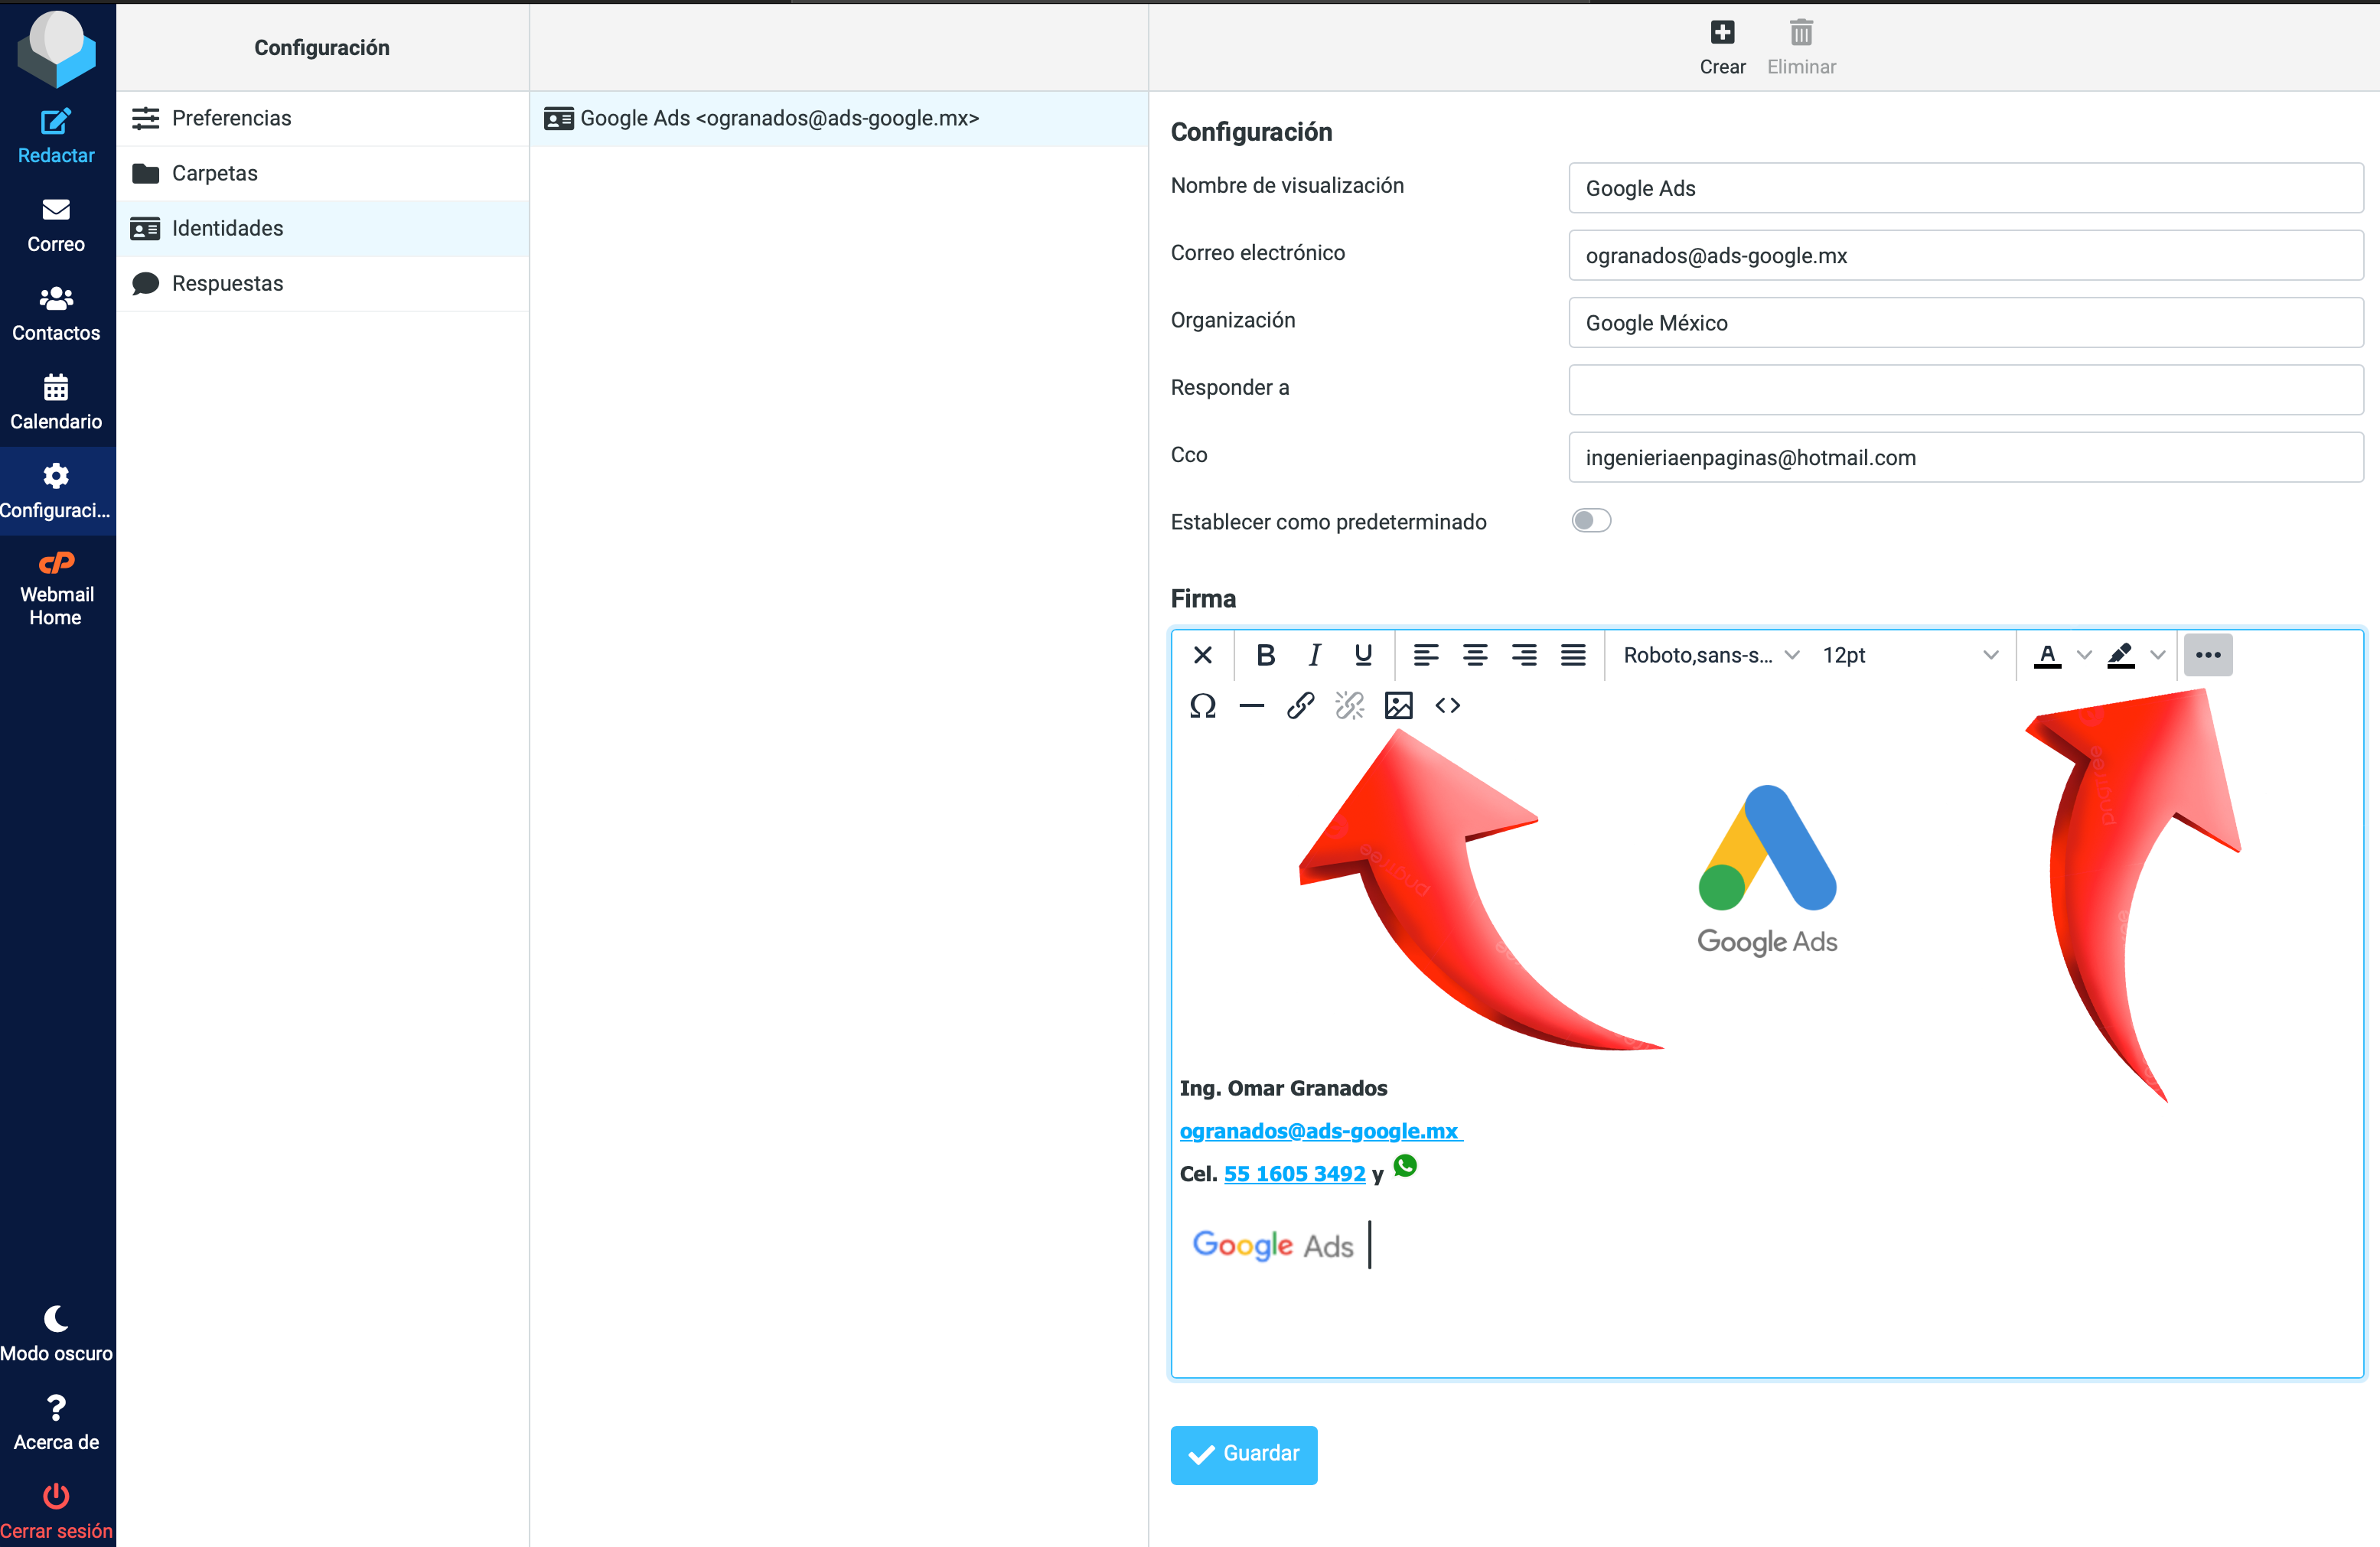Remove formatting with the X toolbar icon
This screenshot has width=2380, height=1547.
point(1203,655)
